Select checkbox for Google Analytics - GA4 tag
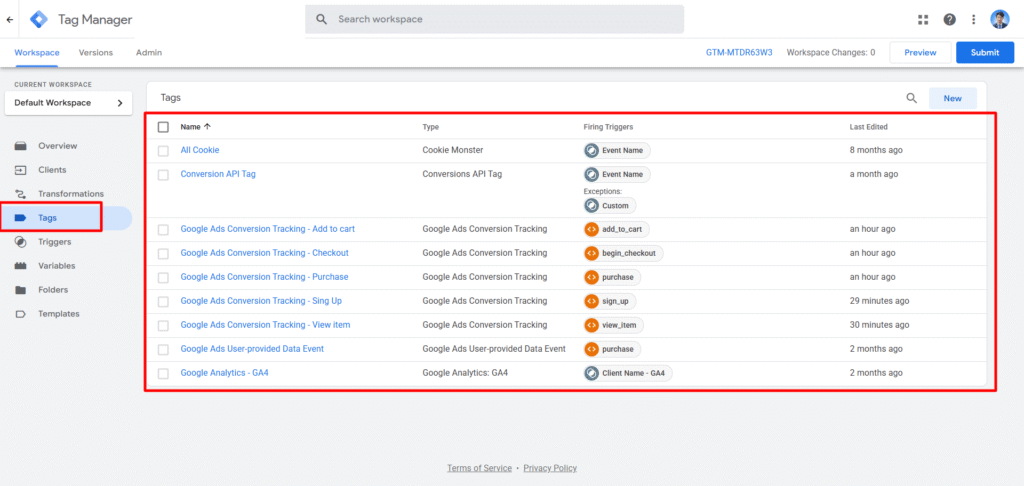The image size is (1024, 486). [x=163, y=373]
